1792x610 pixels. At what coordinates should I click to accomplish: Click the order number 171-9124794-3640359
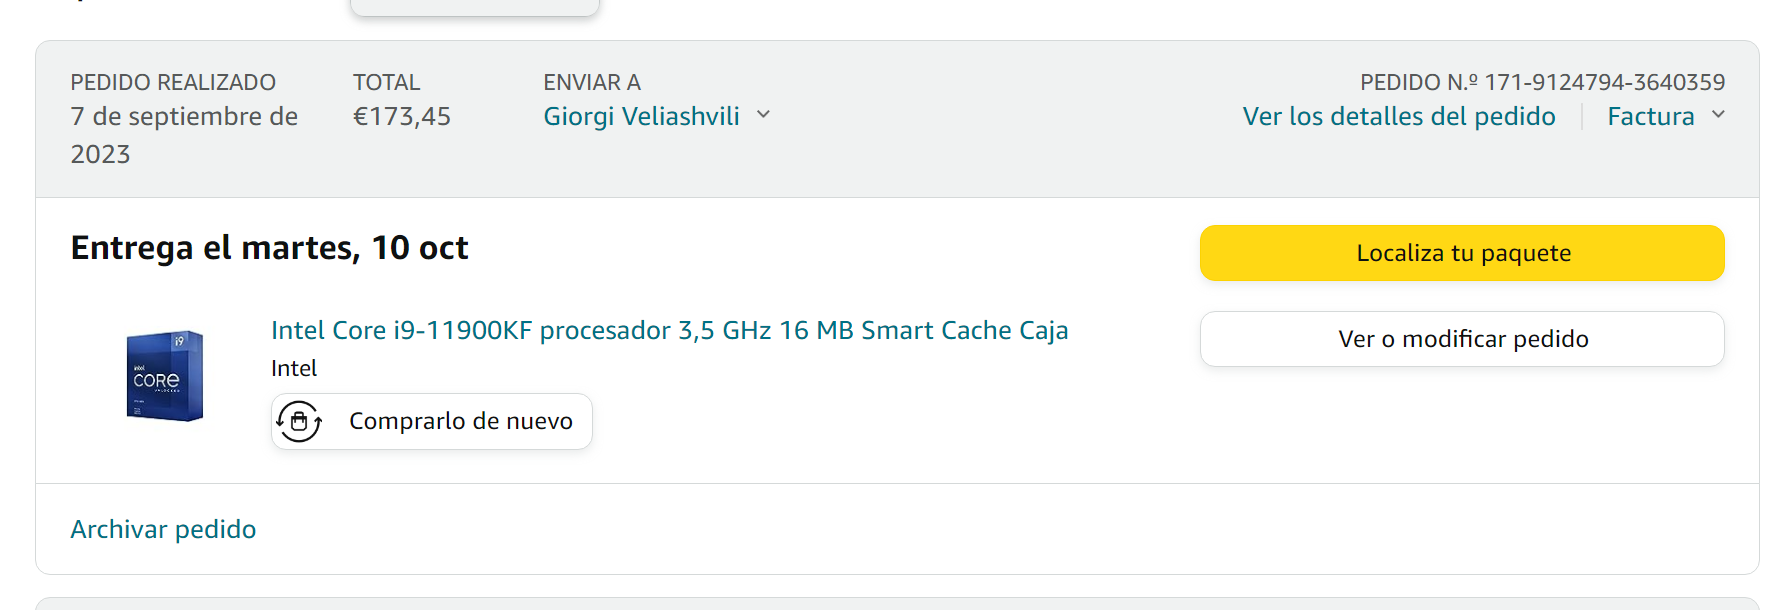(x=1604, y=82)
